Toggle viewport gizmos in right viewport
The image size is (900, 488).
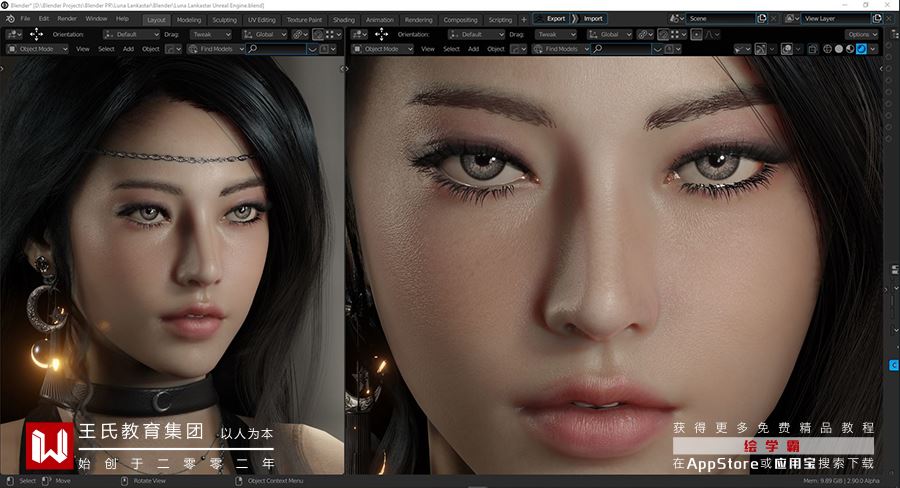click(x=761, y=49)
